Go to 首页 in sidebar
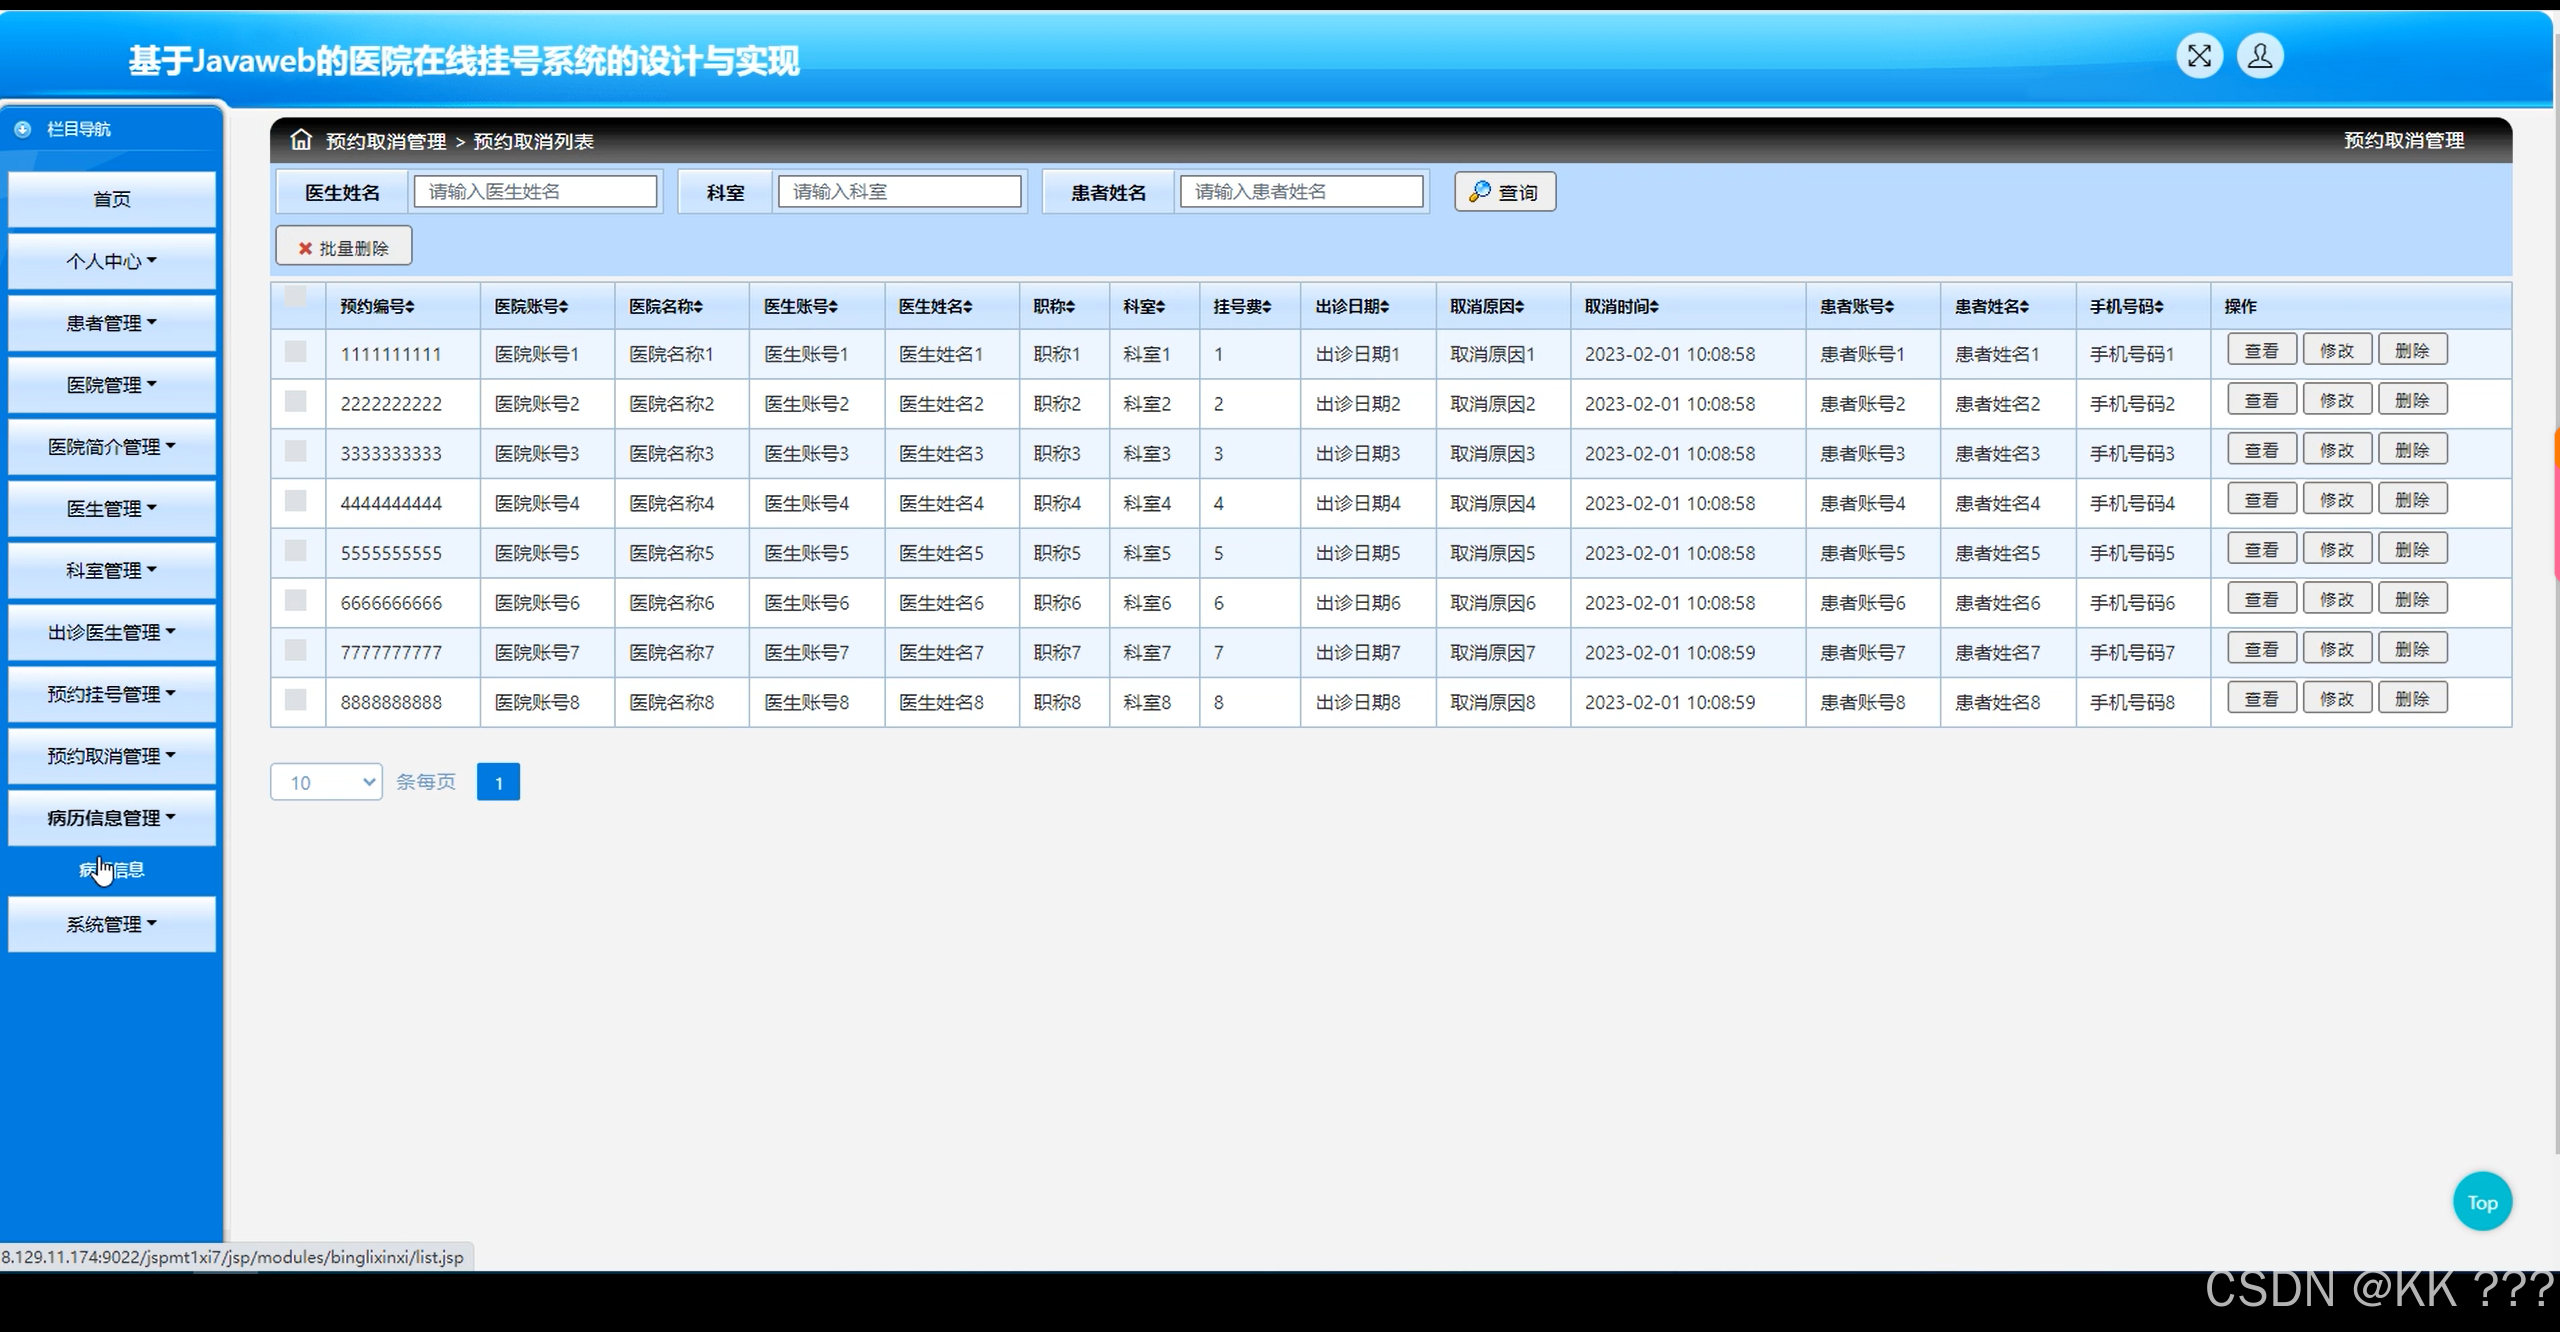 (x=111, y=199)
